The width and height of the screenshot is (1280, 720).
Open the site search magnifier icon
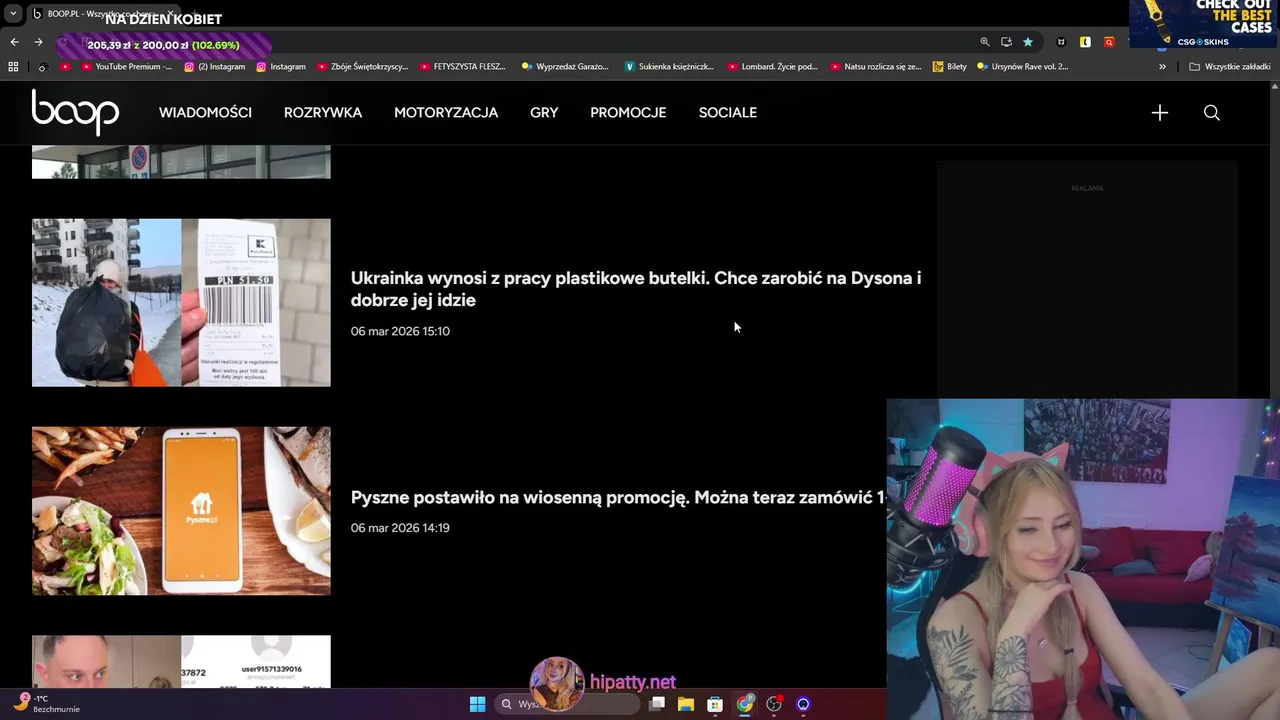point(1211,113)
